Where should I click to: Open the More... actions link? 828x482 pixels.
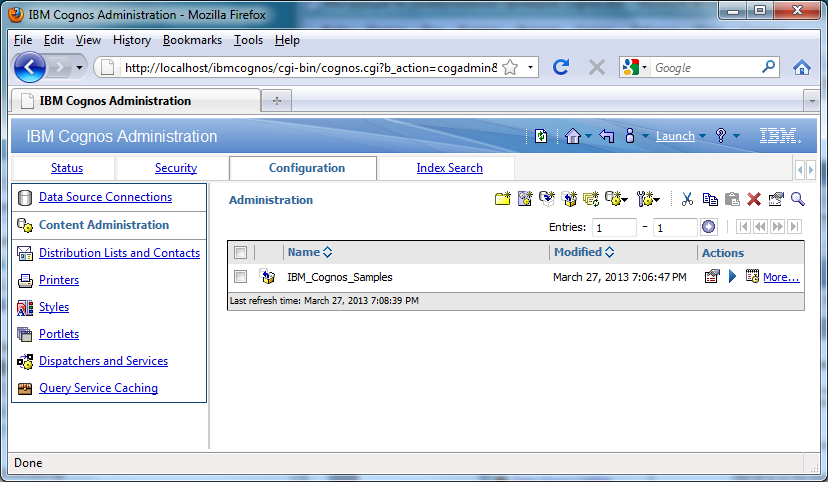pyautogui.click(x=781, y=277)
